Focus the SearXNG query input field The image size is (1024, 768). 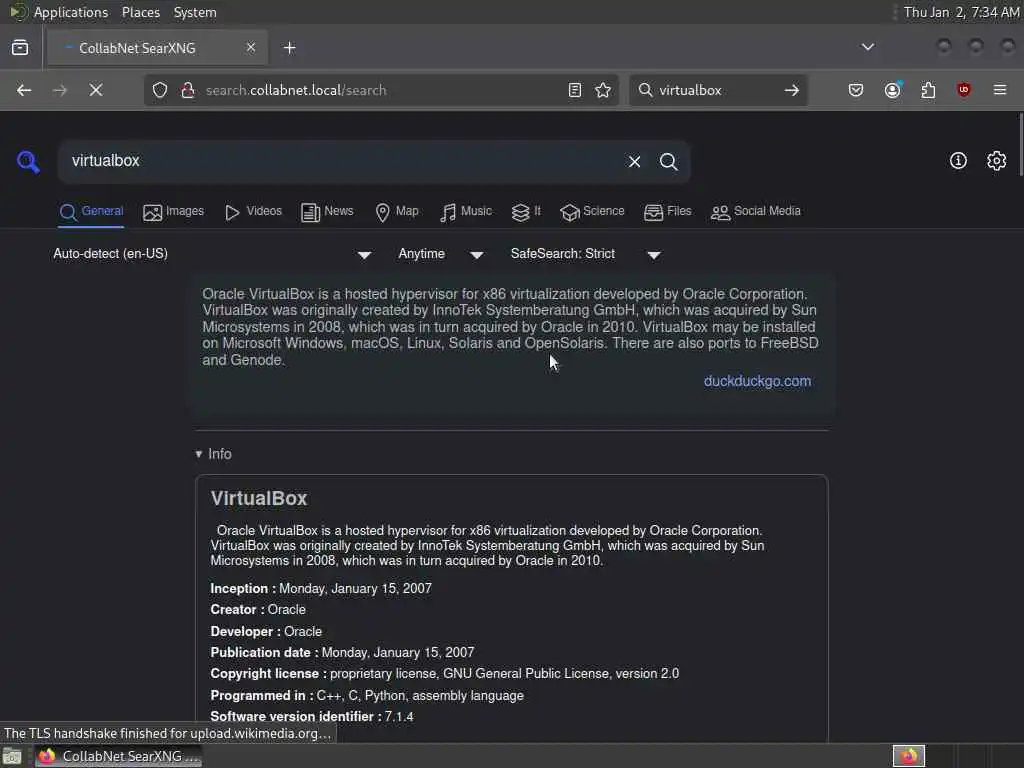coord(340,161)
